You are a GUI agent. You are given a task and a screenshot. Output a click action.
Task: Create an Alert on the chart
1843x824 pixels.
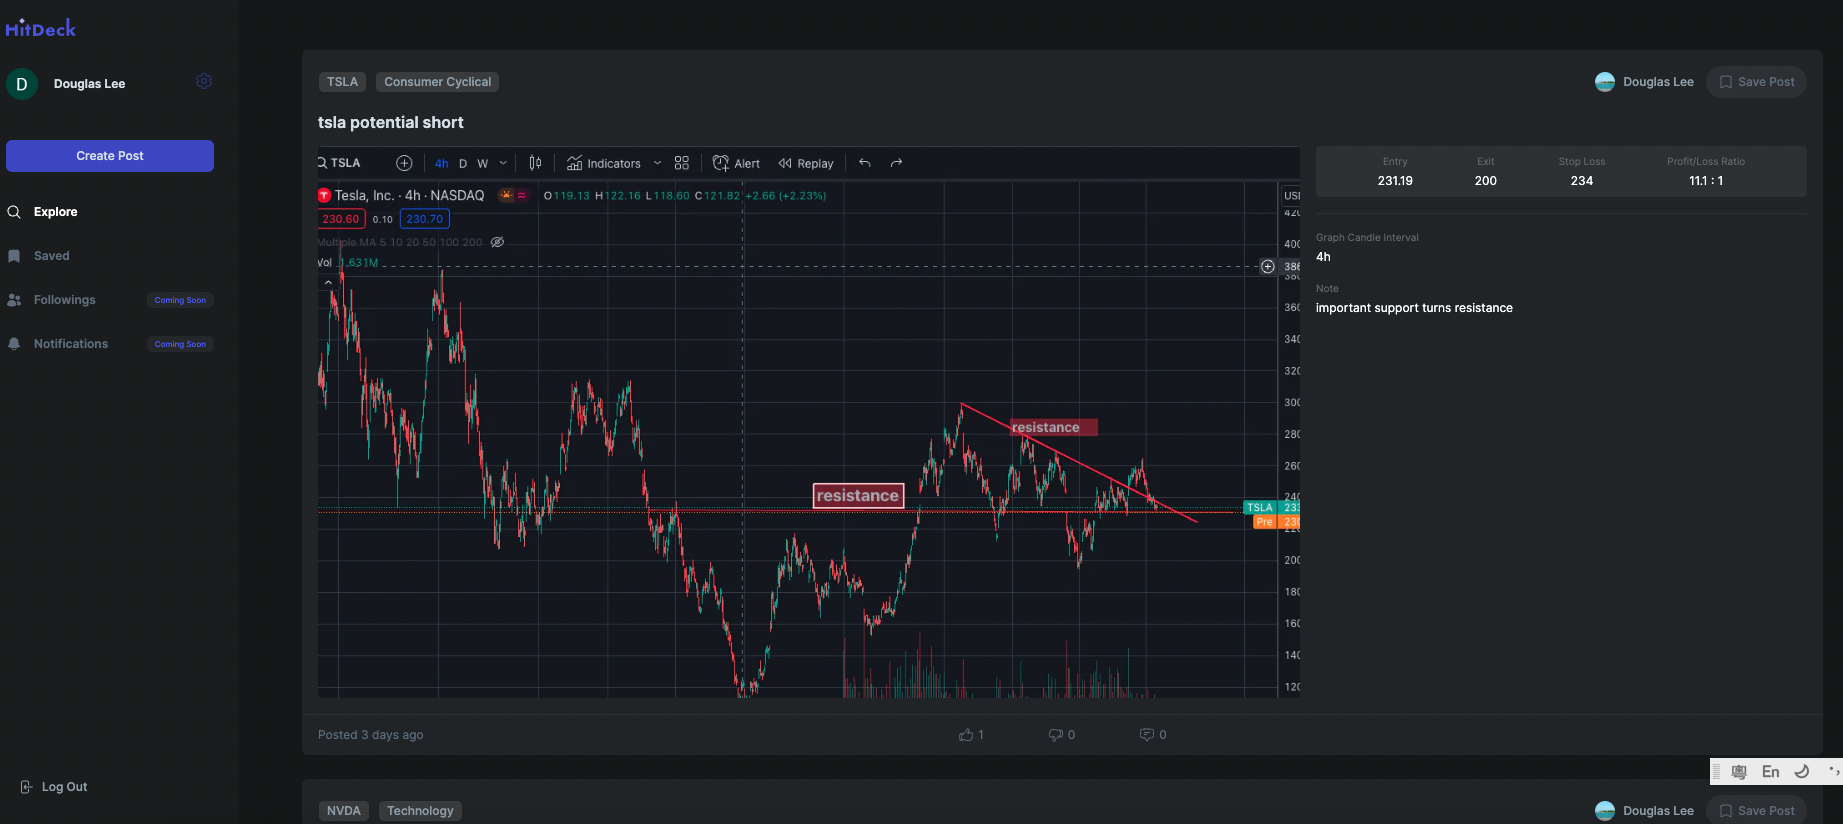pos(736,163)
